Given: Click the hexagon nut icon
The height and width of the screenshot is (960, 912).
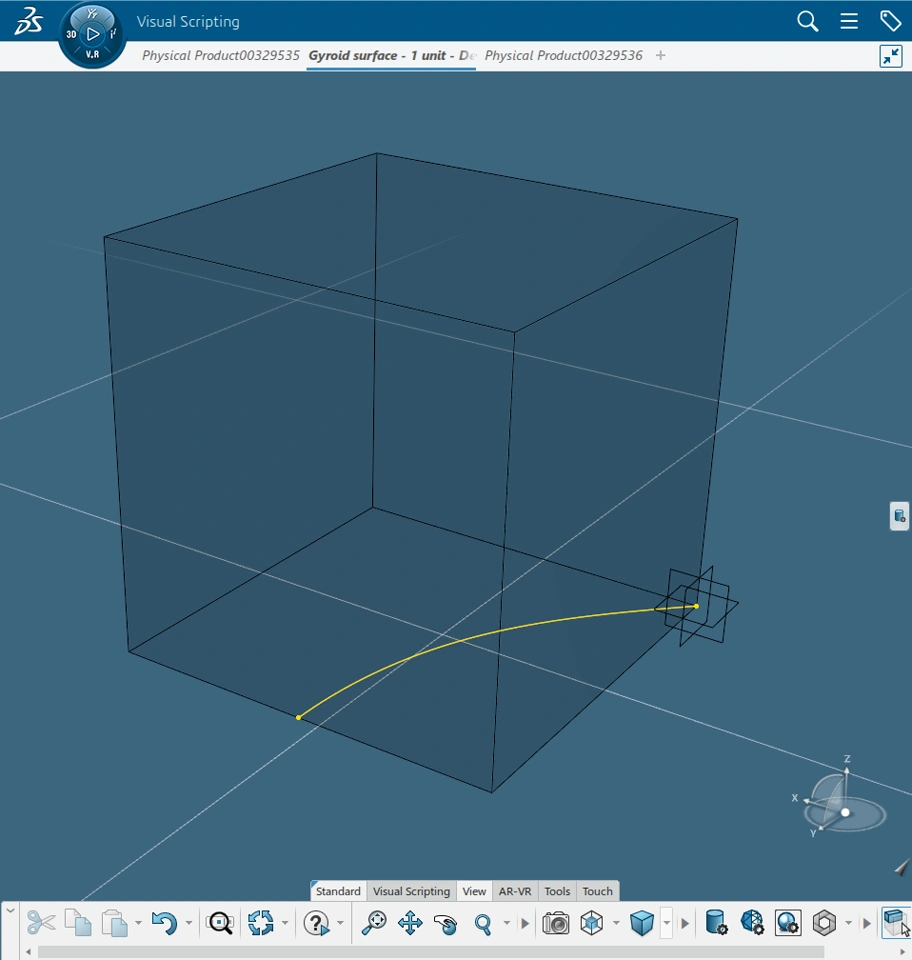Looking at the screenshot, I should (x=824, y=923).
